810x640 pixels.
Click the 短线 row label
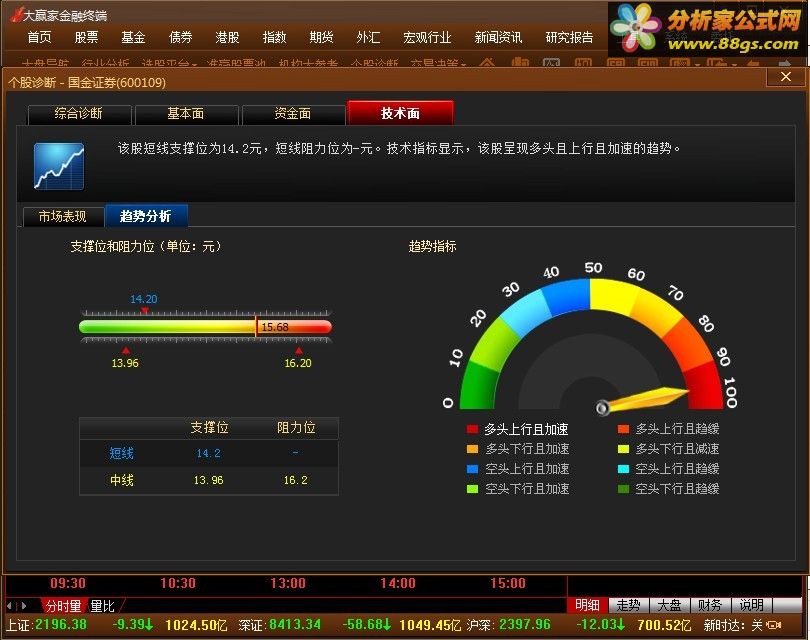[122, 454]
